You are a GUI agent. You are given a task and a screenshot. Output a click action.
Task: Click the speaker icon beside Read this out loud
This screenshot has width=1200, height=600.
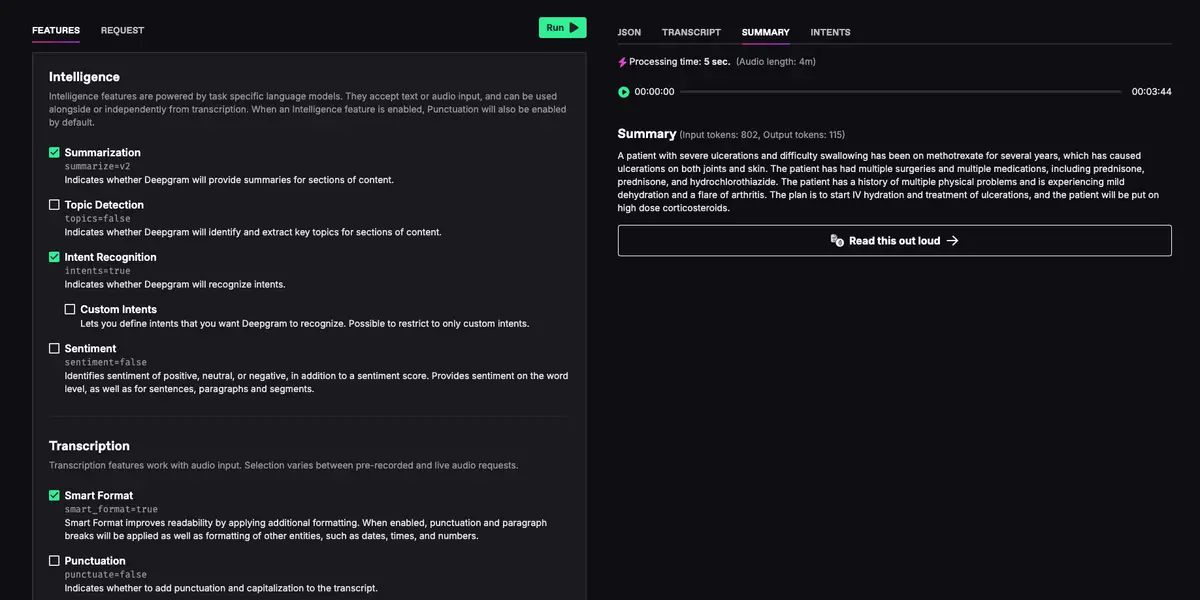point(837,241)
